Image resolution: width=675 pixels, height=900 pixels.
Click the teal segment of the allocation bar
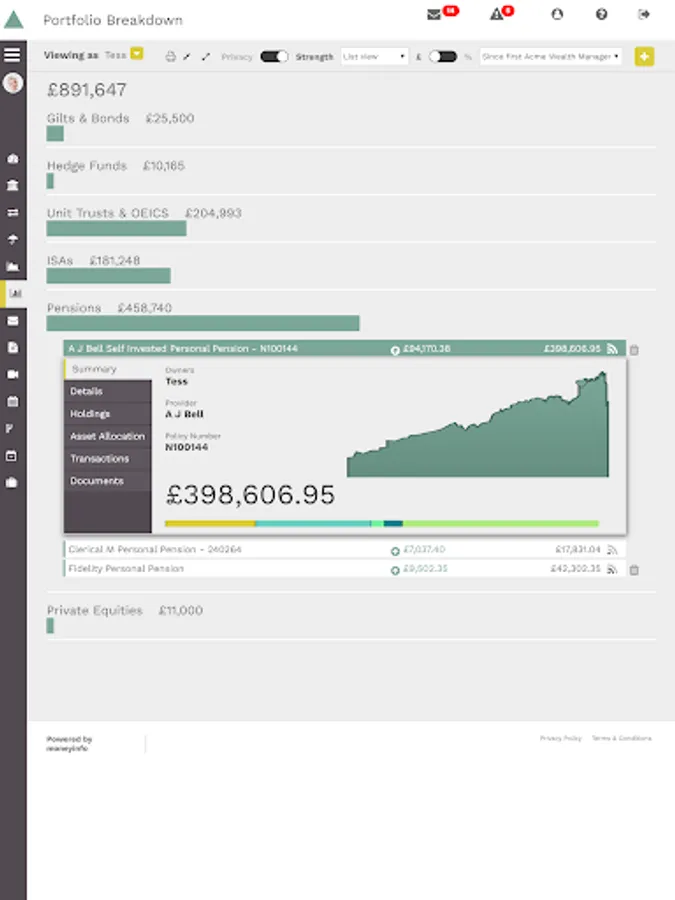tap(313, 523)
